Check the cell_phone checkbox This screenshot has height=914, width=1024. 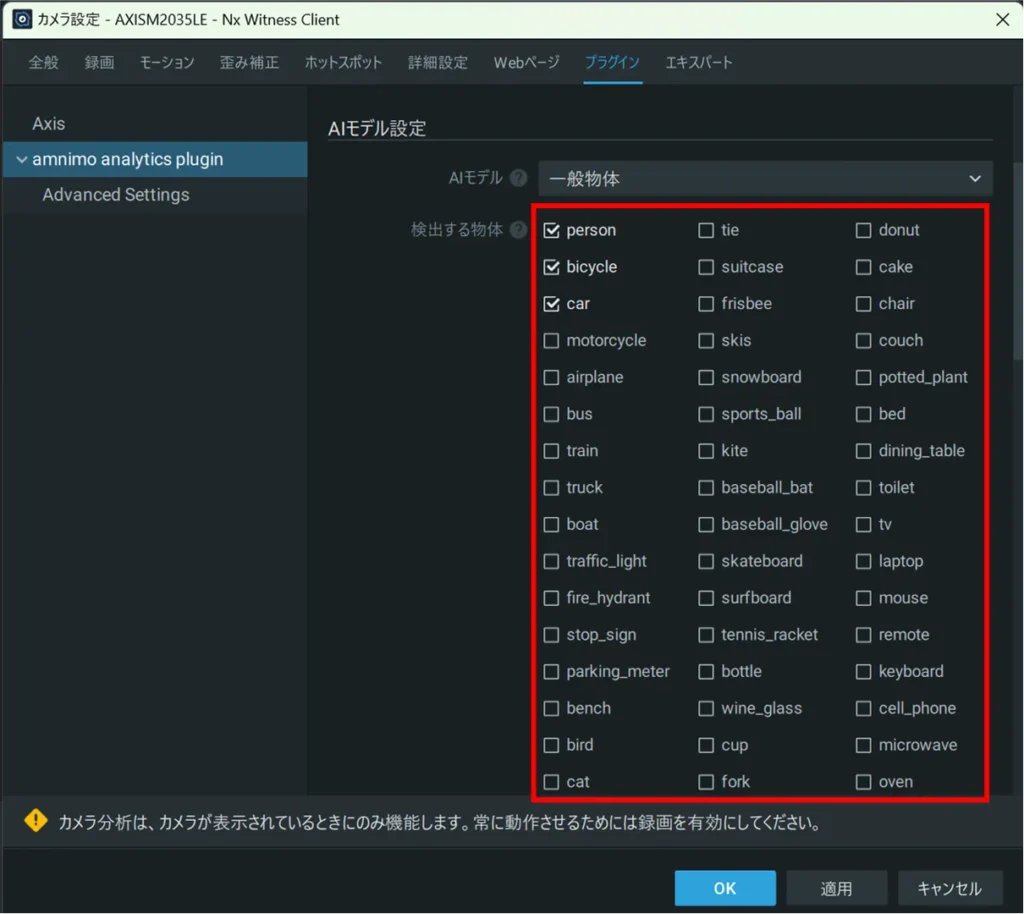tap(863, 708)
